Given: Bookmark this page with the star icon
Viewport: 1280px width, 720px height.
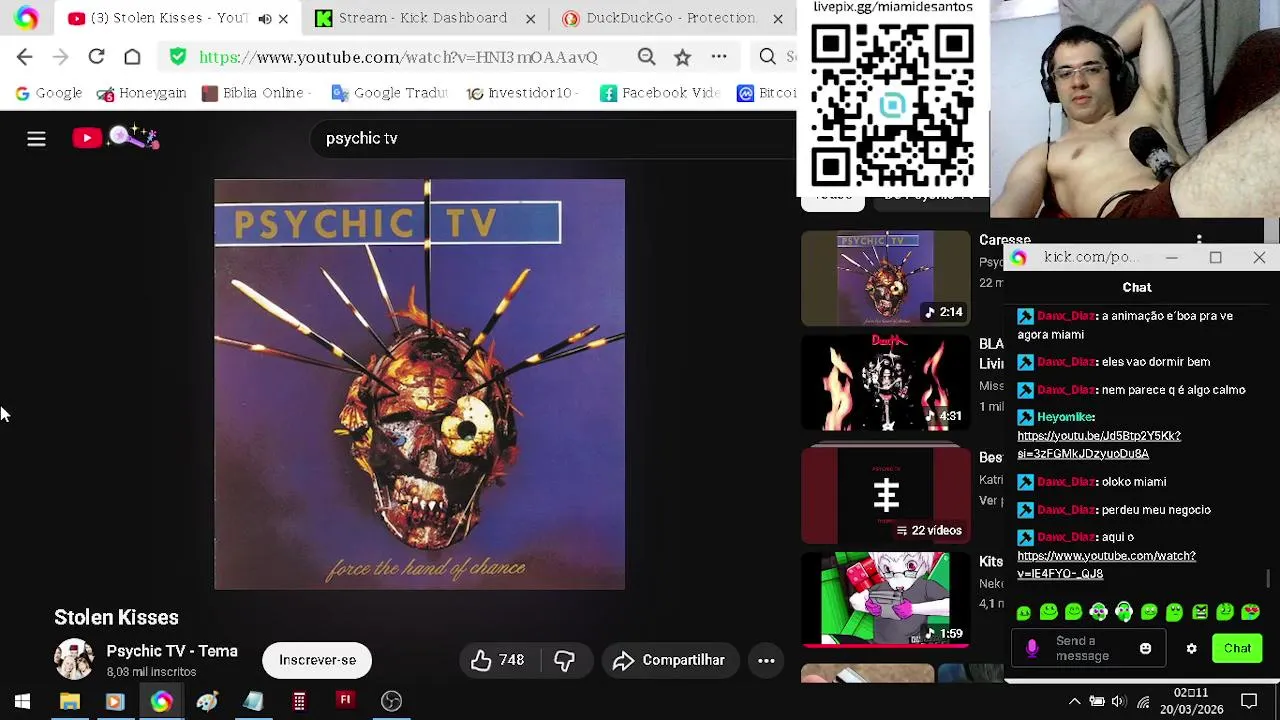Looking at the screenshot, I should [x=682, y=57].
